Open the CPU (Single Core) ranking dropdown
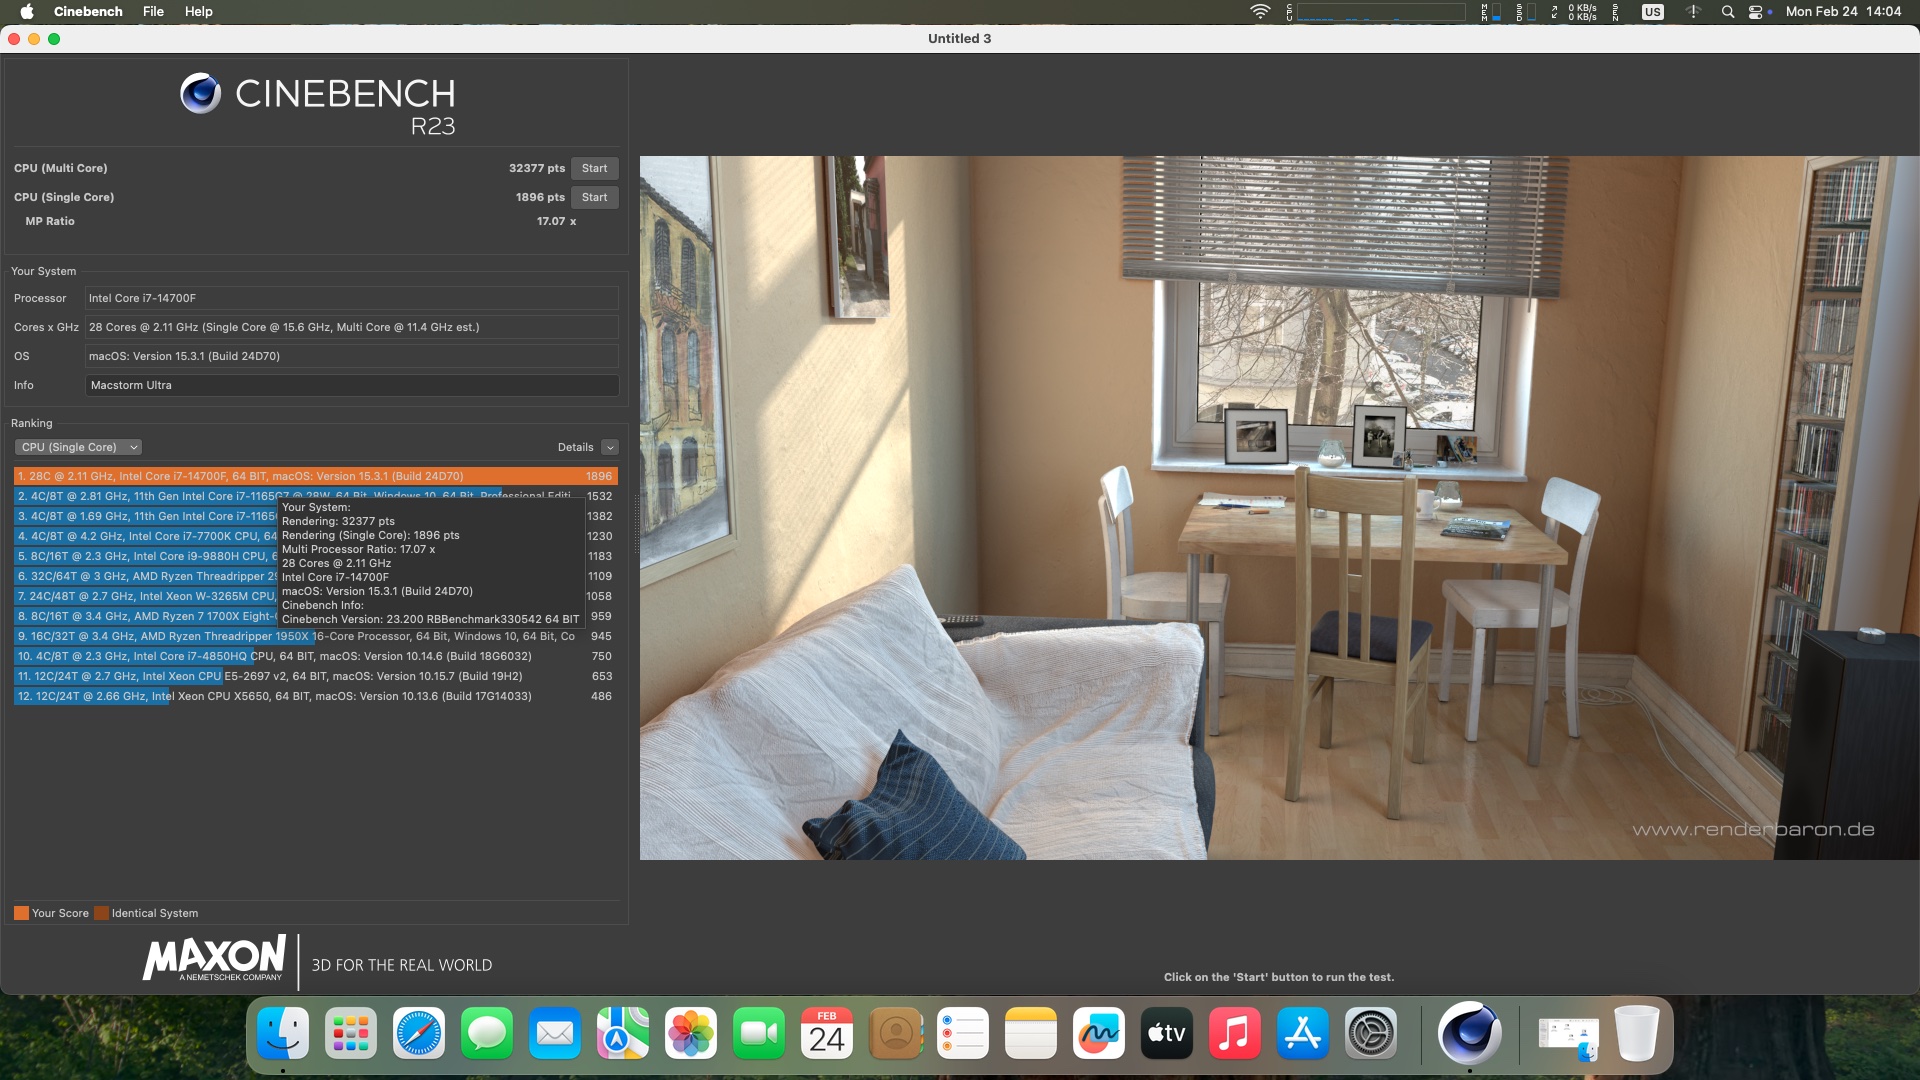This screenshot has width=1920, height=1080. coord(78,447)
